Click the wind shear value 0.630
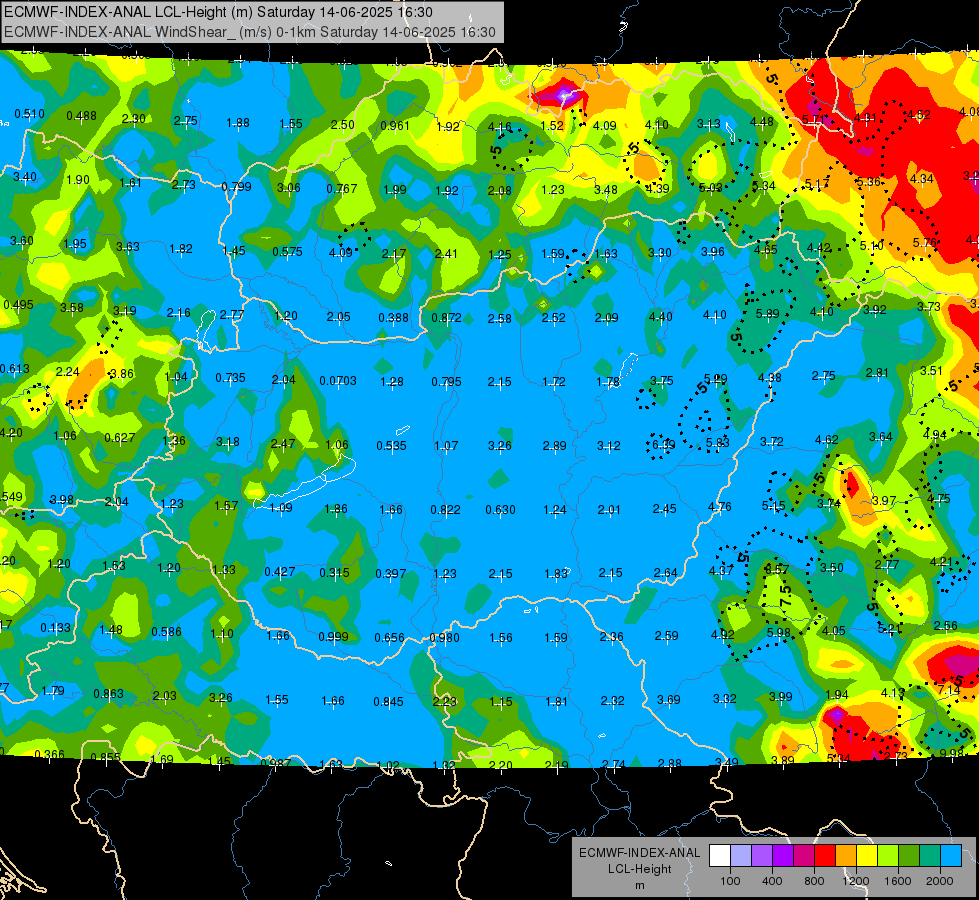979x900 pixels. (501, 509)
